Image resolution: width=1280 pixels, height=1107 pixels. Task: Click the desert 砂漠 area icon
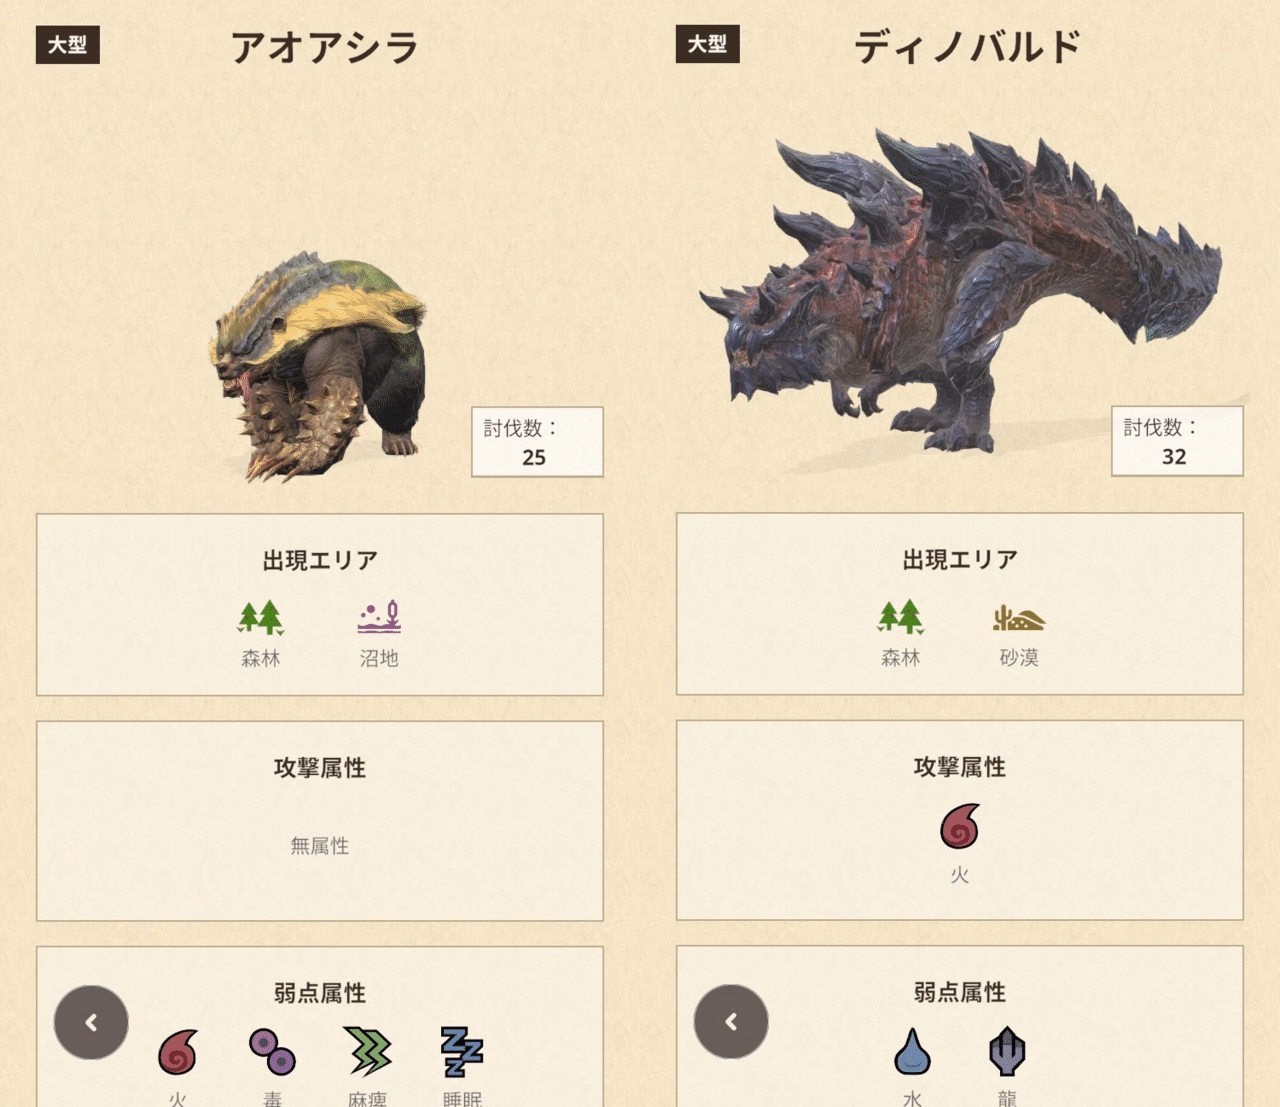coord(1019,617)
